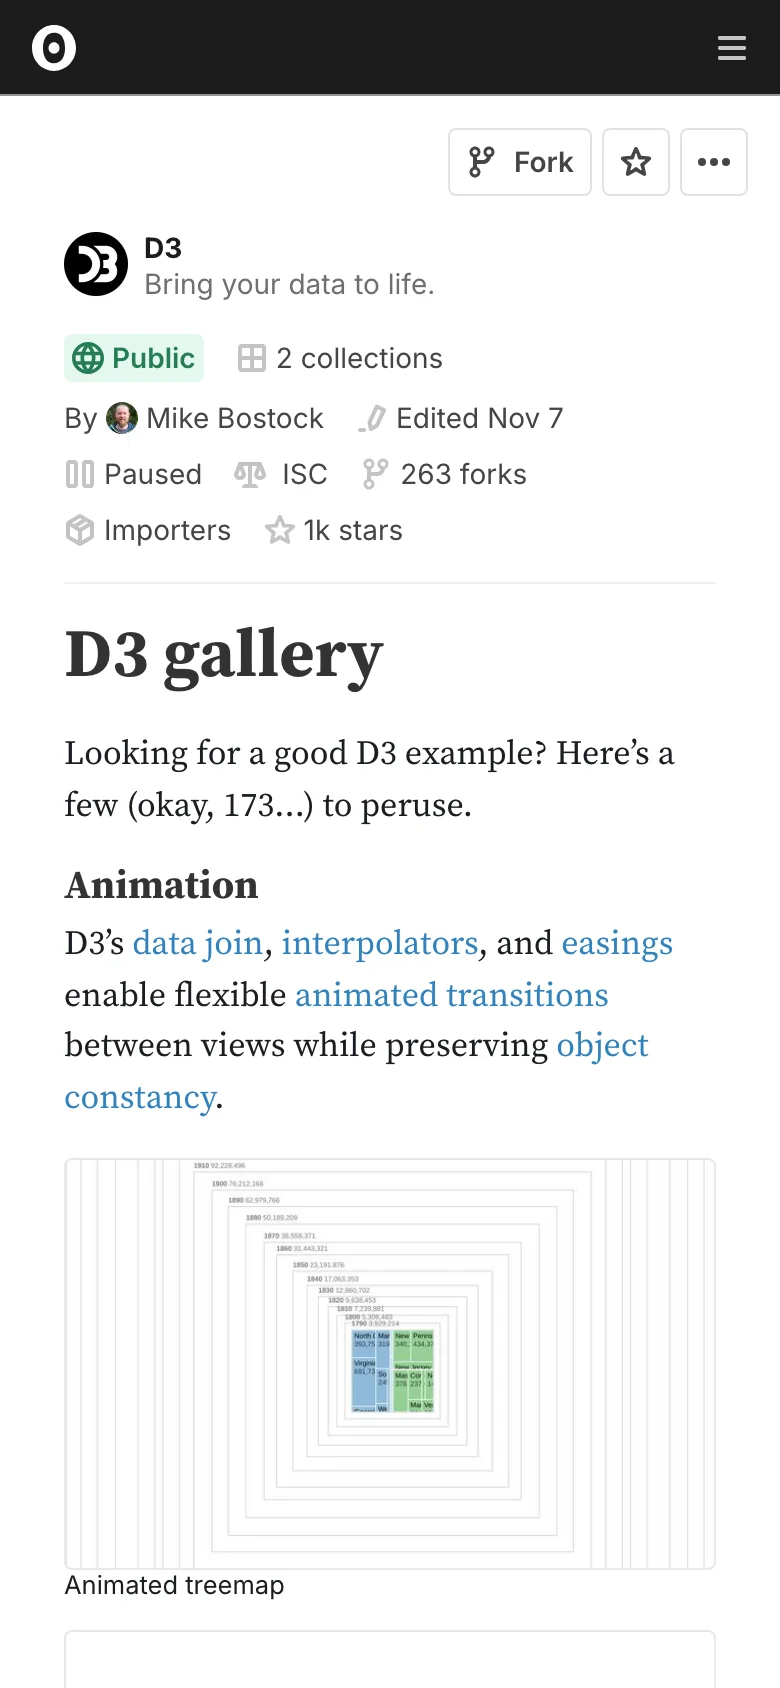780x1688 pixels.
Task: Open the Animated treemap thumbnail
Action: [390, 1364]
